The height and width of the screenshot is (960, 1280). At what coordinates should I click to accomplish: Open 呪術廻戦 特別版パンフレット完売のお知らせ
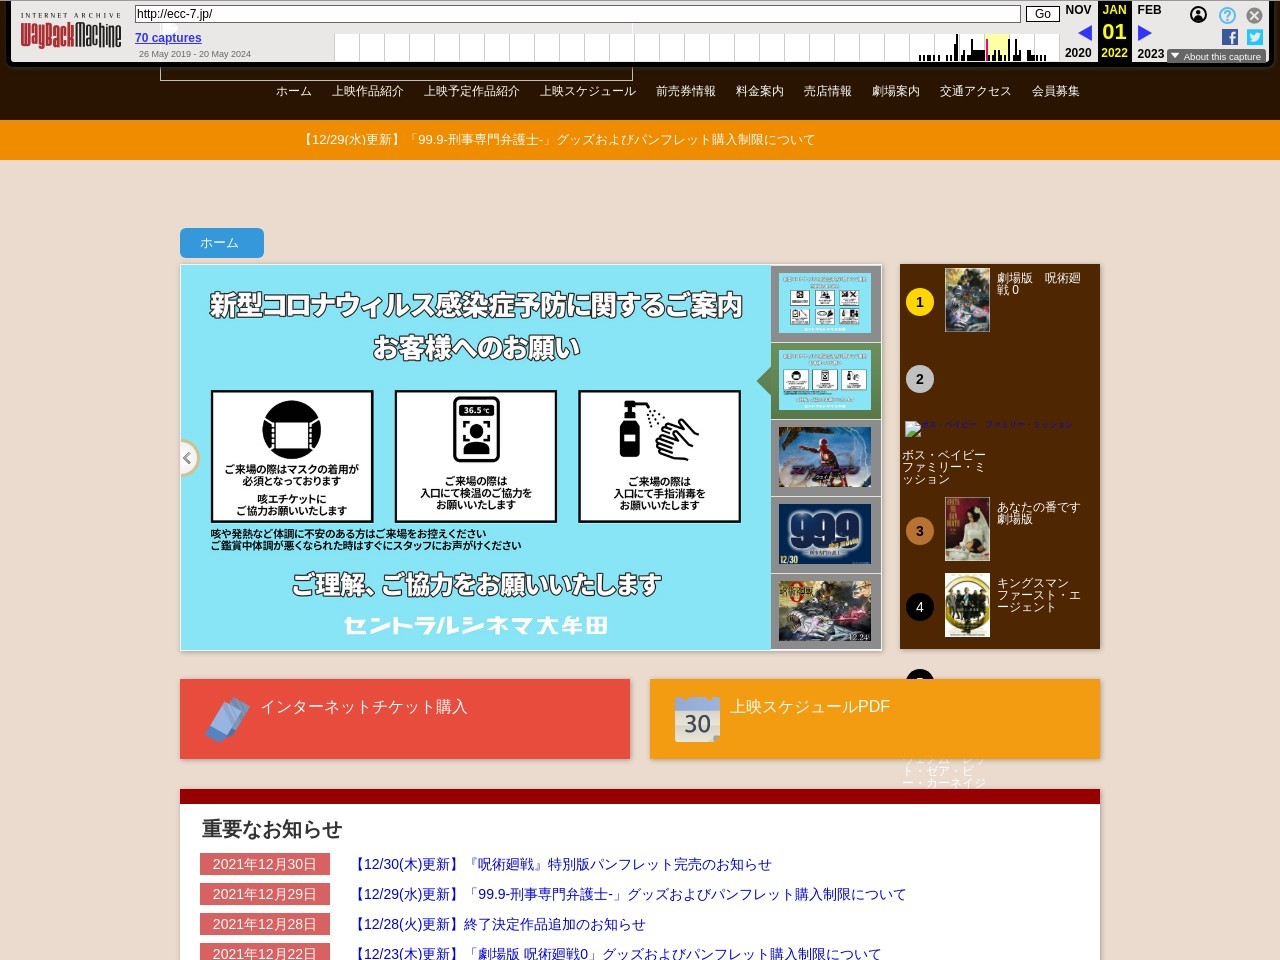(x=562, y=865)
